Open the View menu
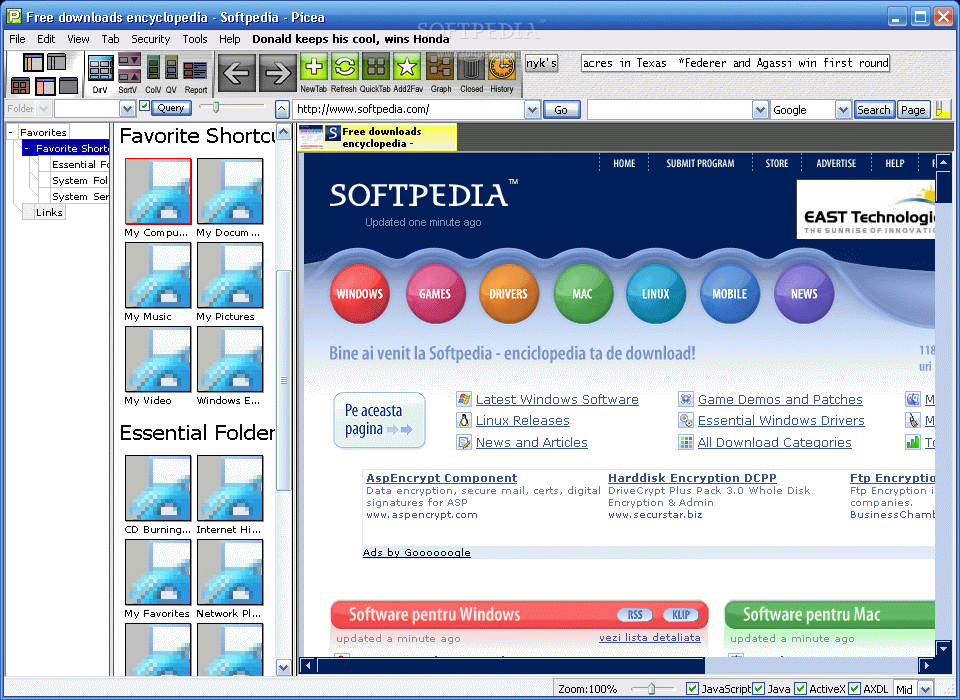Viewport: 960px width, 700px height. 78,39
